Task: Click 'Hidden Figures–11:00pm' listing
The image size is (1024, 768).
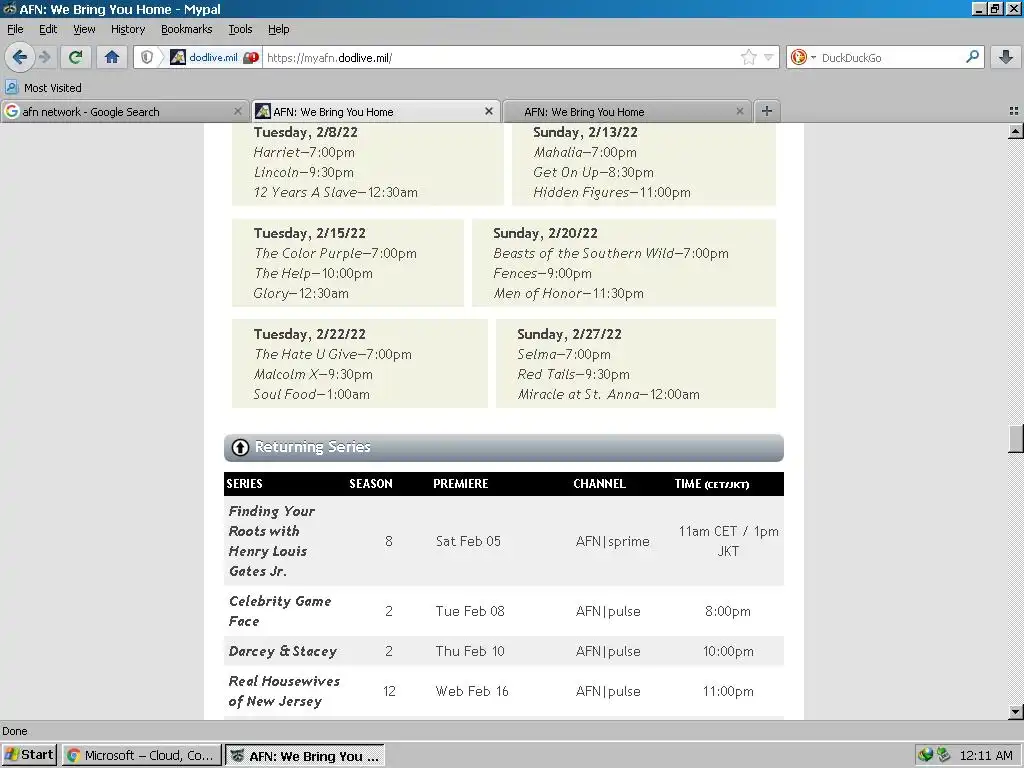Action: click(x=612, y=192)
